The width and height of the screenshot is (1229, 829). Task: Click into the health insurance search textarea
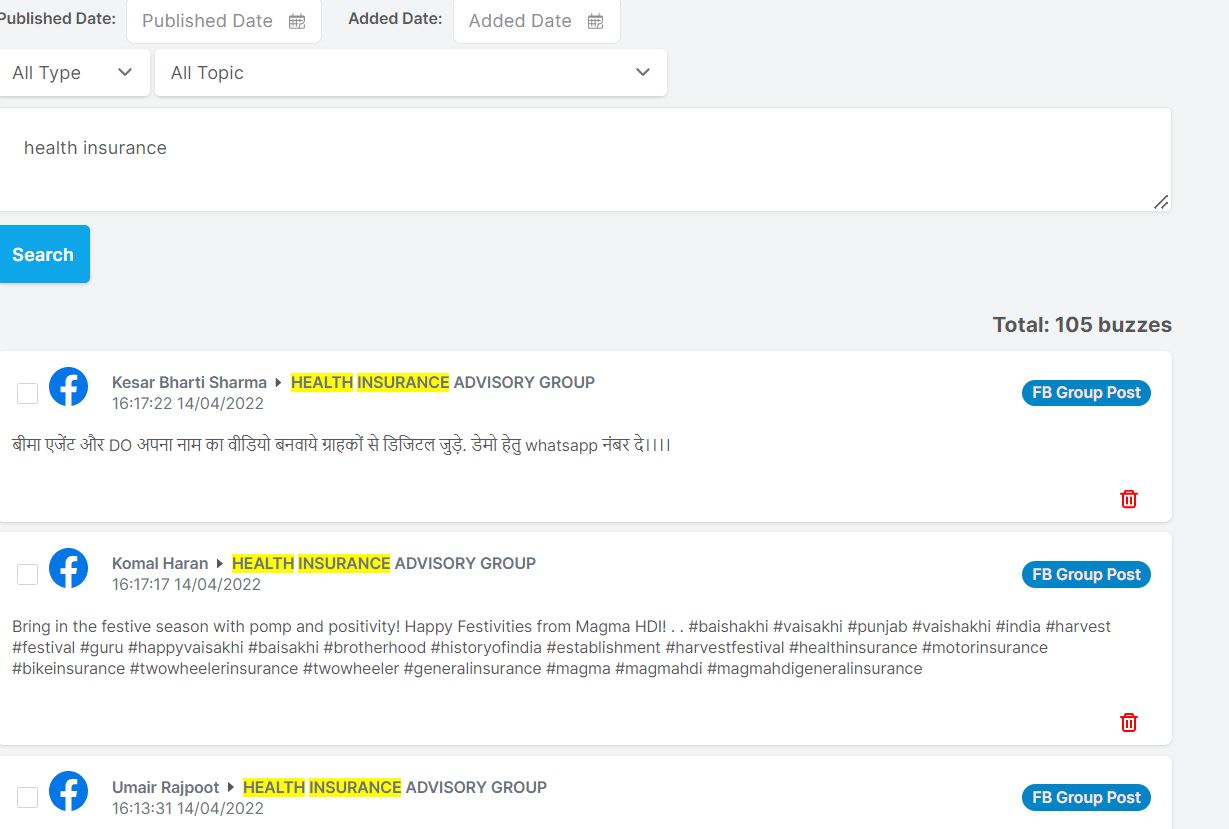click(584, 160)
